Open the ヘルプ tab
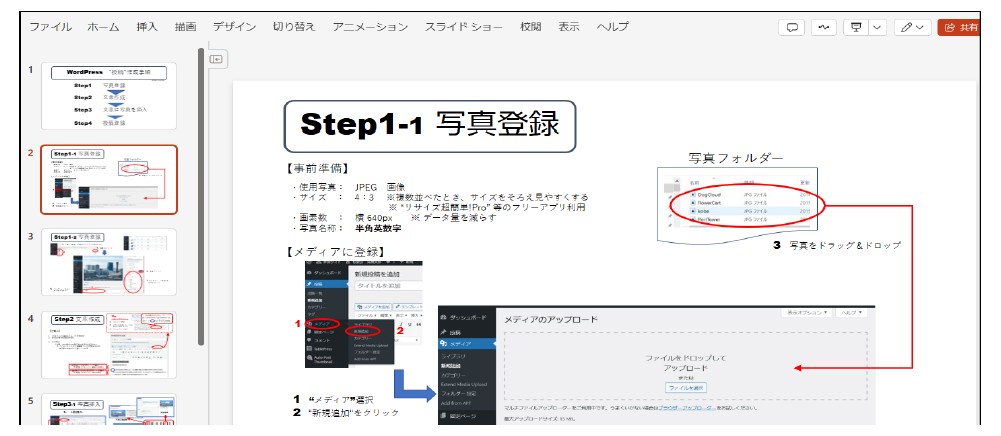The image size is (1001, 436). [612, 27]
